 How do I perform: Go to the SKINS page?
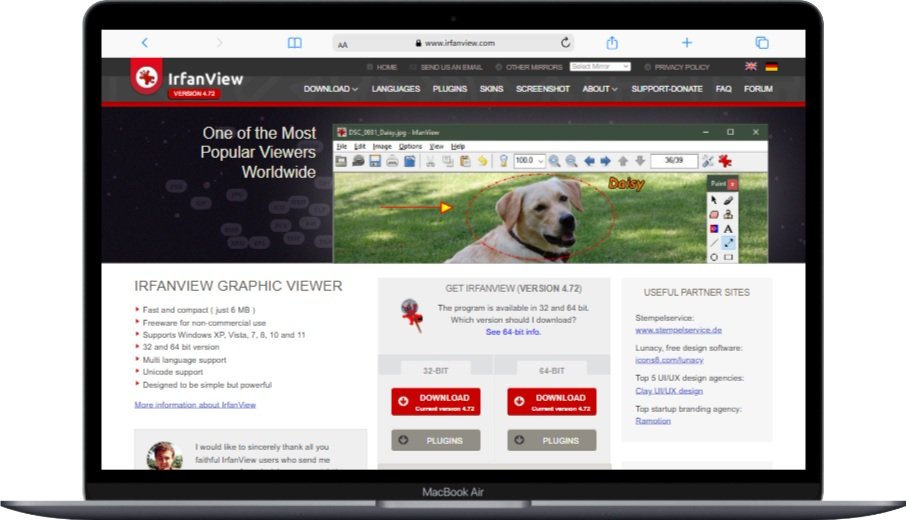tap(491, 89)
